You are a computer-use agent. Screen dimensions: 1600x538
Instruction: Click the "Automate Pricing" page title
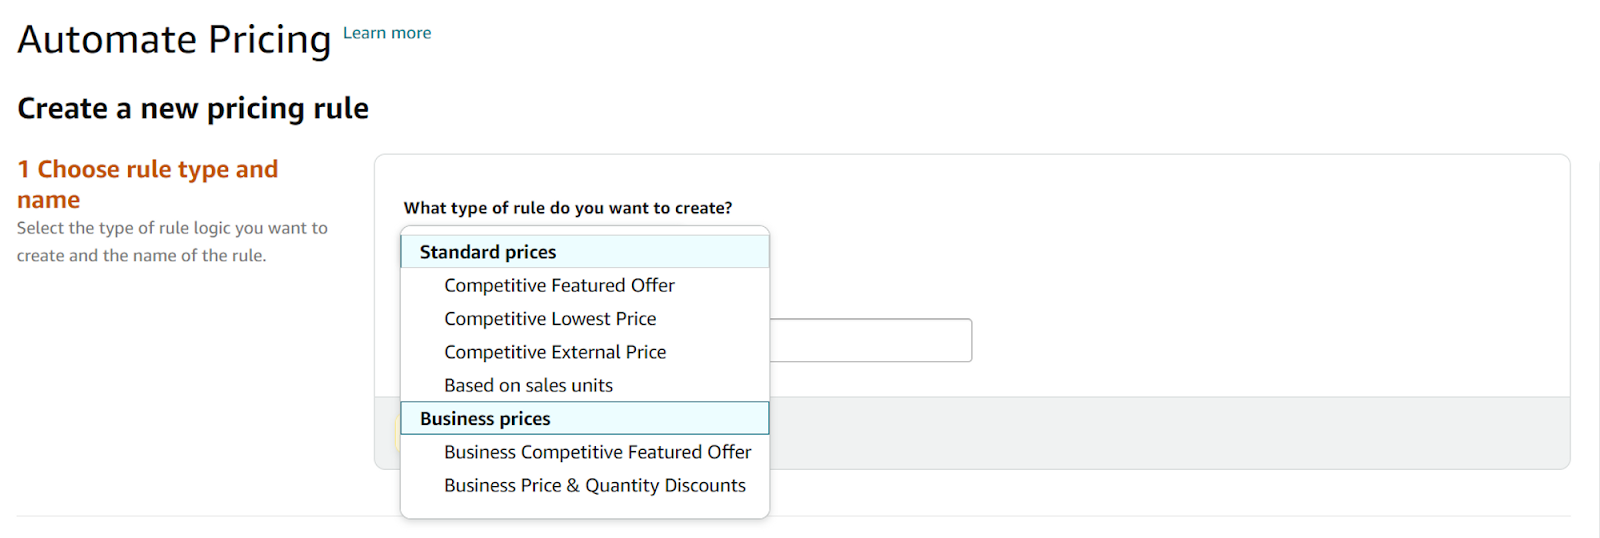click(174, 40)
